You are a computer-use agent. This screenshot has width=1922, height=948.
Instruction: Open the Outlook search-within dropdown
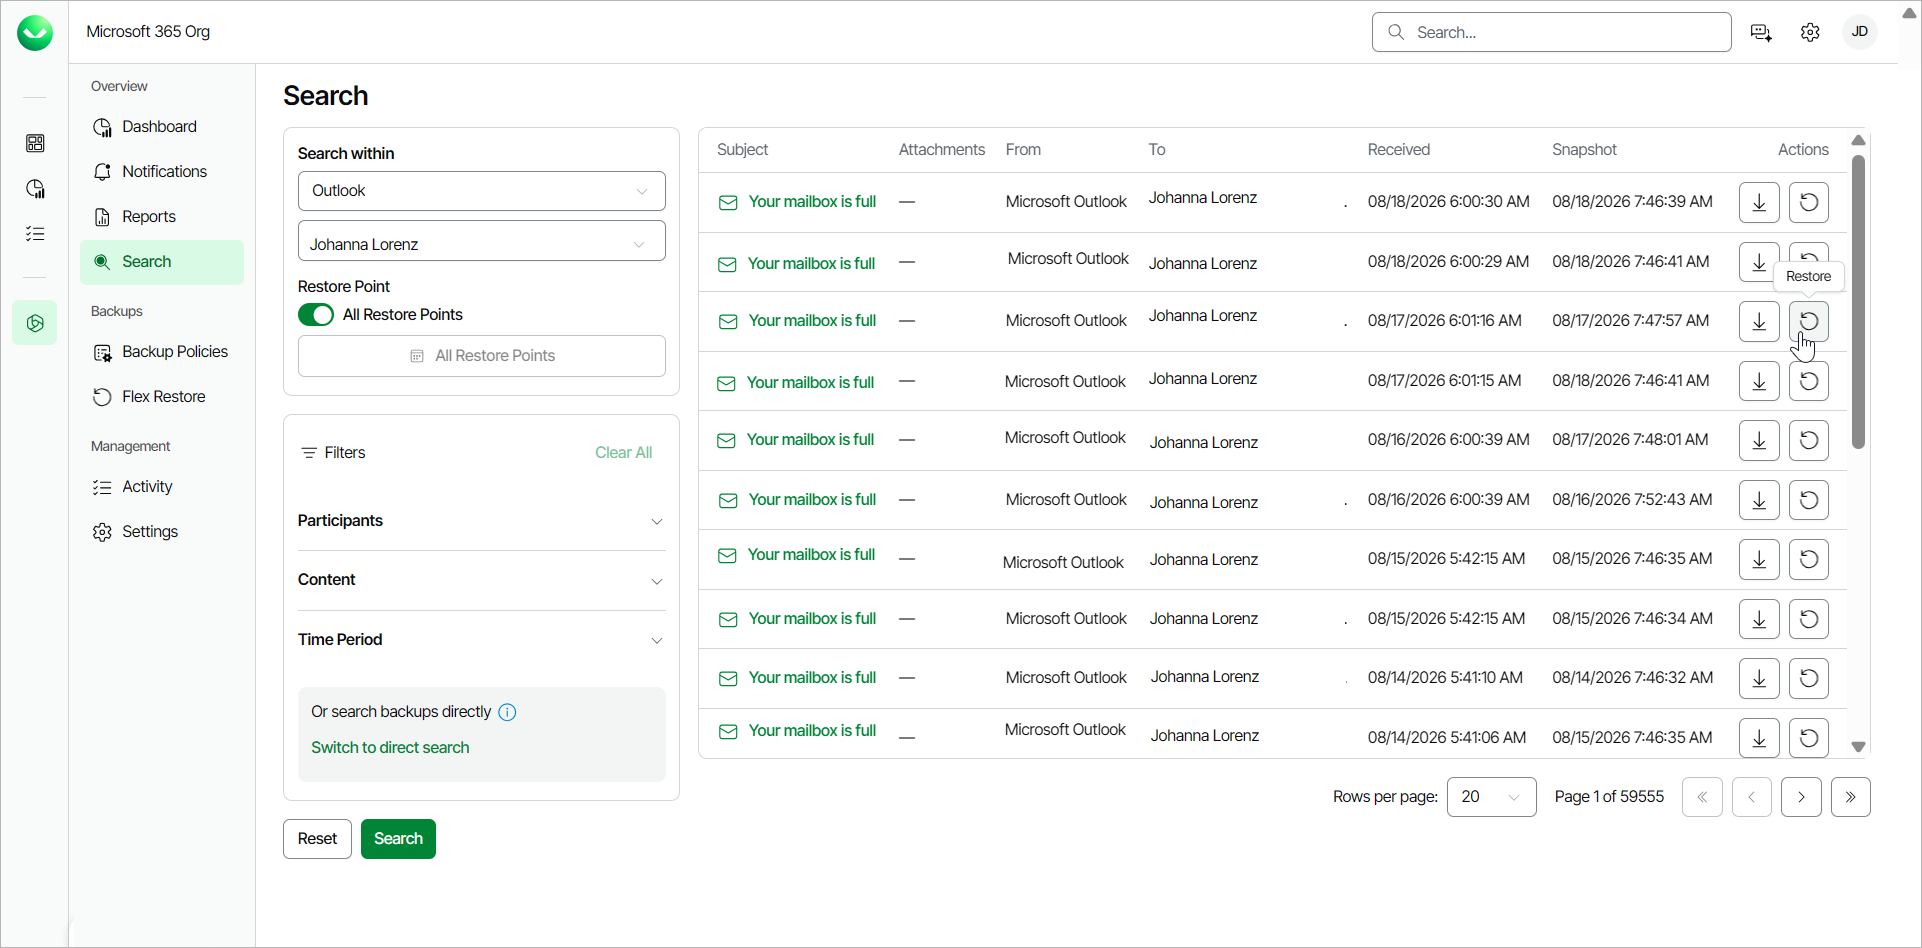(x=482, y=191)
